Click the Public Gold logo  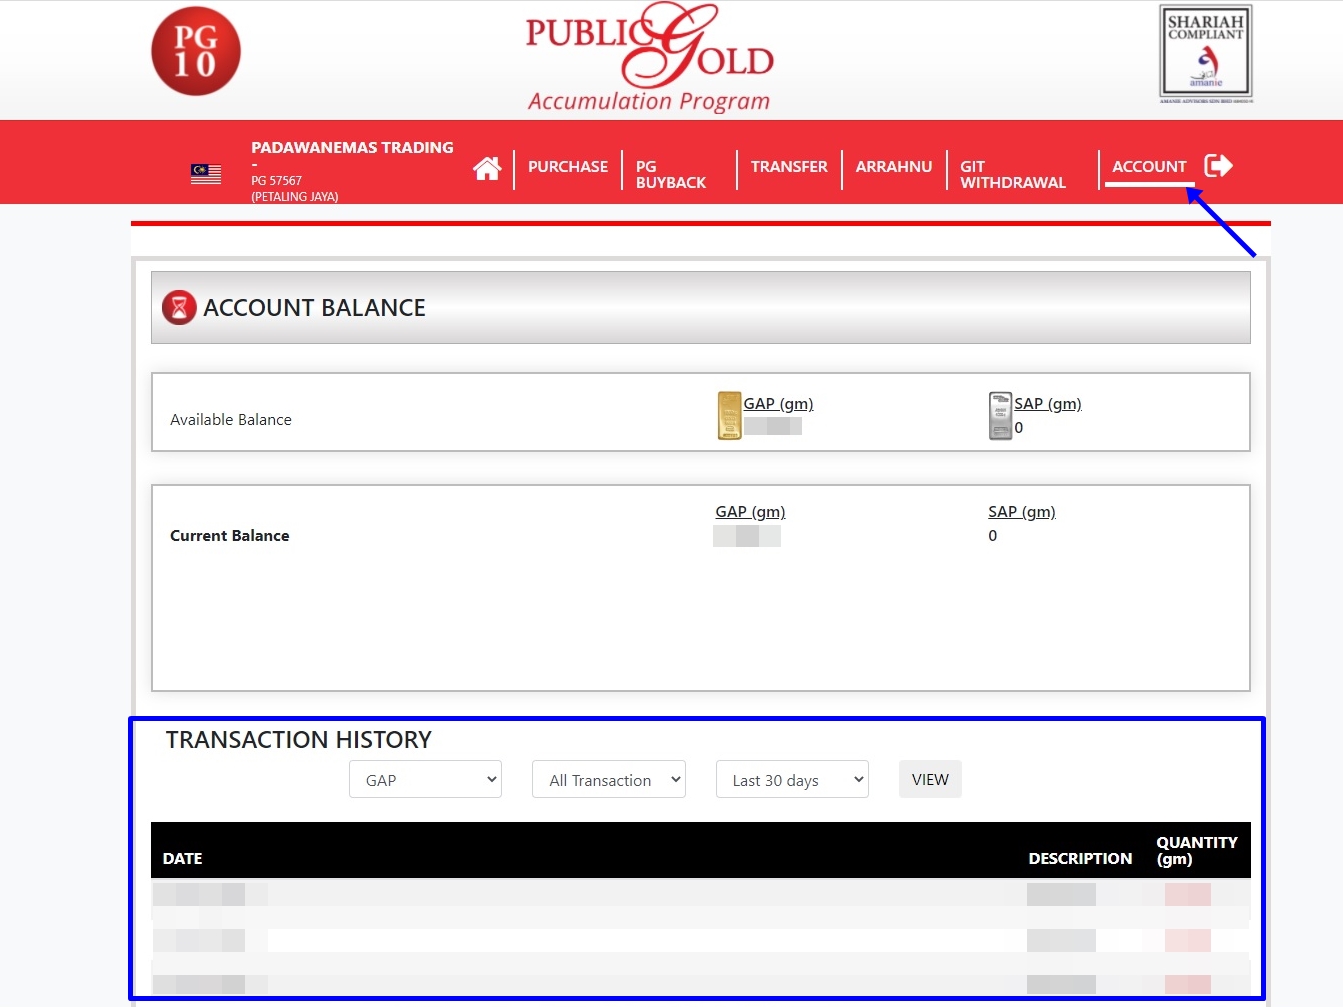[650, 57]
